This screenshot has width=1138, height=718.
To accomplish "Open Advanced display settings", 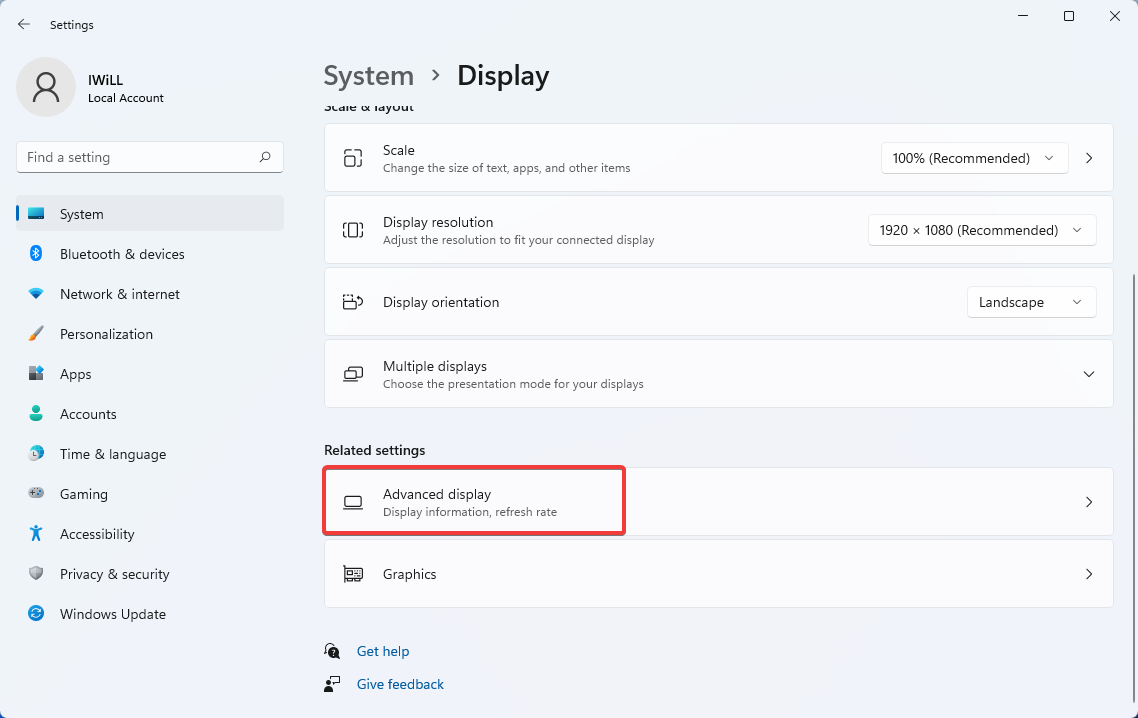I will point(473,501).
